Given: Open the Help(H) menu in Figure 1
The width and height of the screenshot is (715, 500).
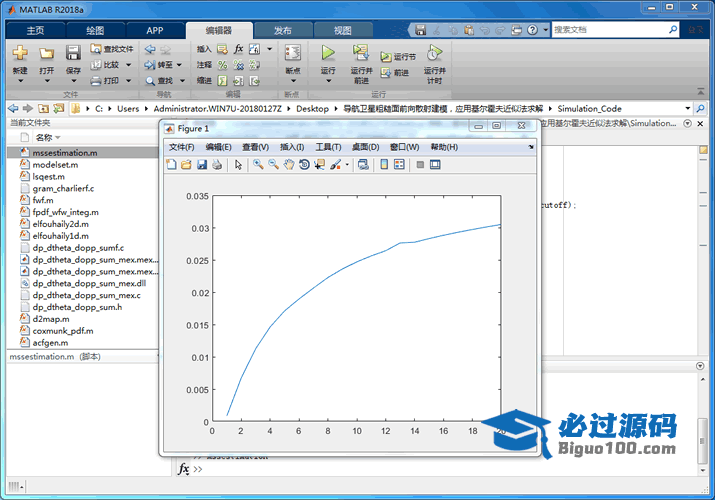Looking at the screenshot, I should click(444, 147).
